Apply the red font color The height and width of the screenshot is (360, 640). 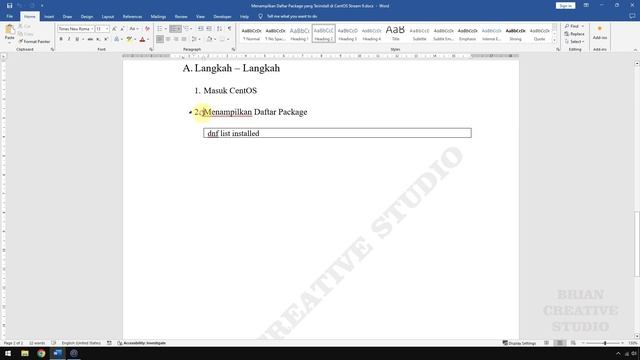tap(142, 39)
